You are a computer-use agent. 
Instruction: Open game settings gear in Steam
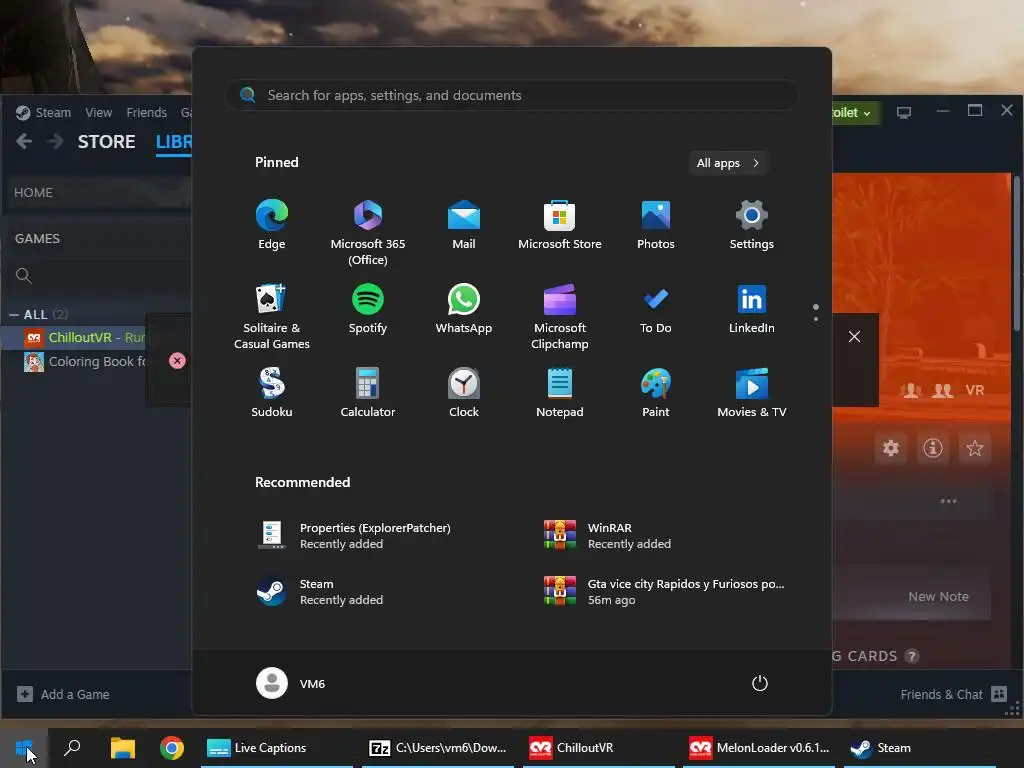[891, 448]
